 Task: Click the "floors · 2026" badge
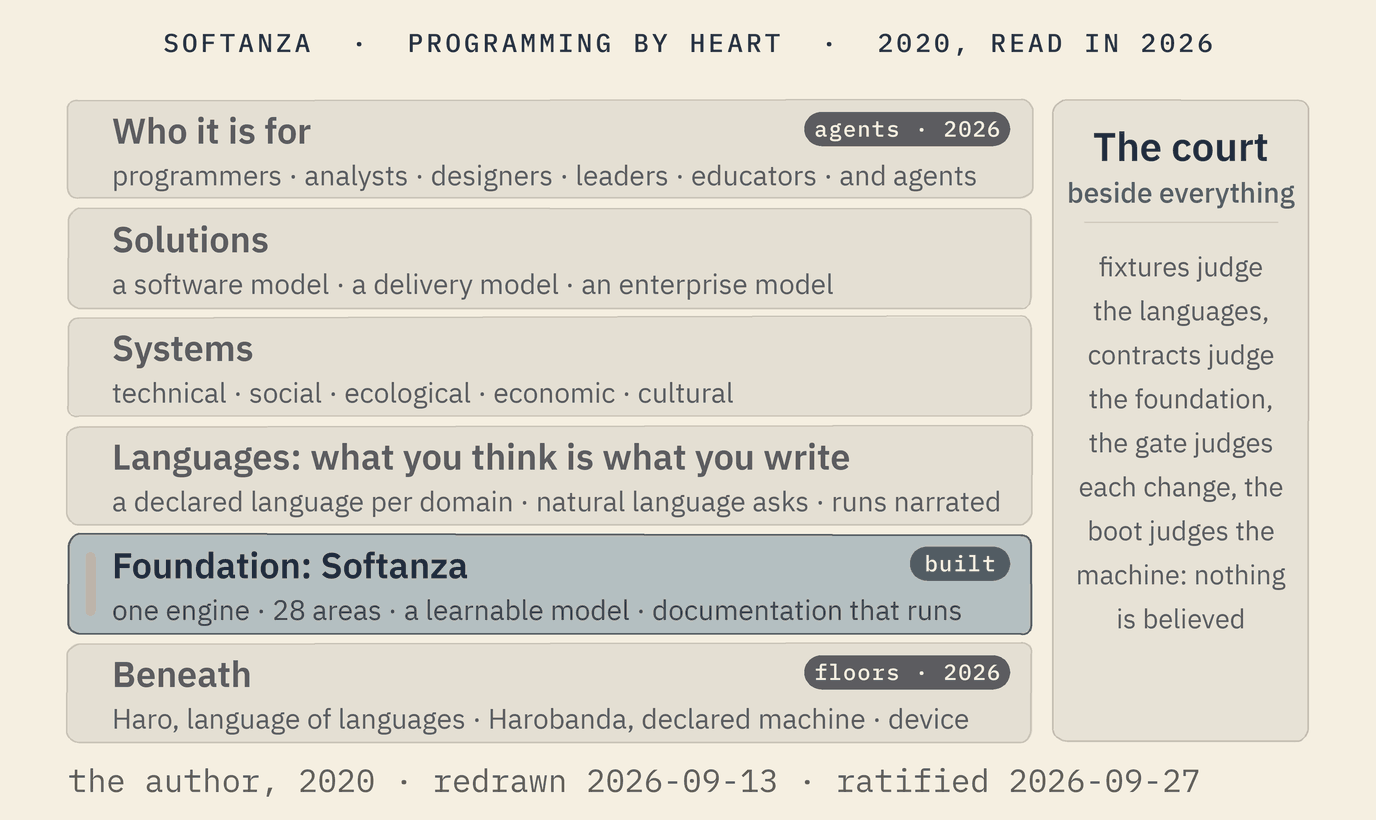tap(907, 673)
